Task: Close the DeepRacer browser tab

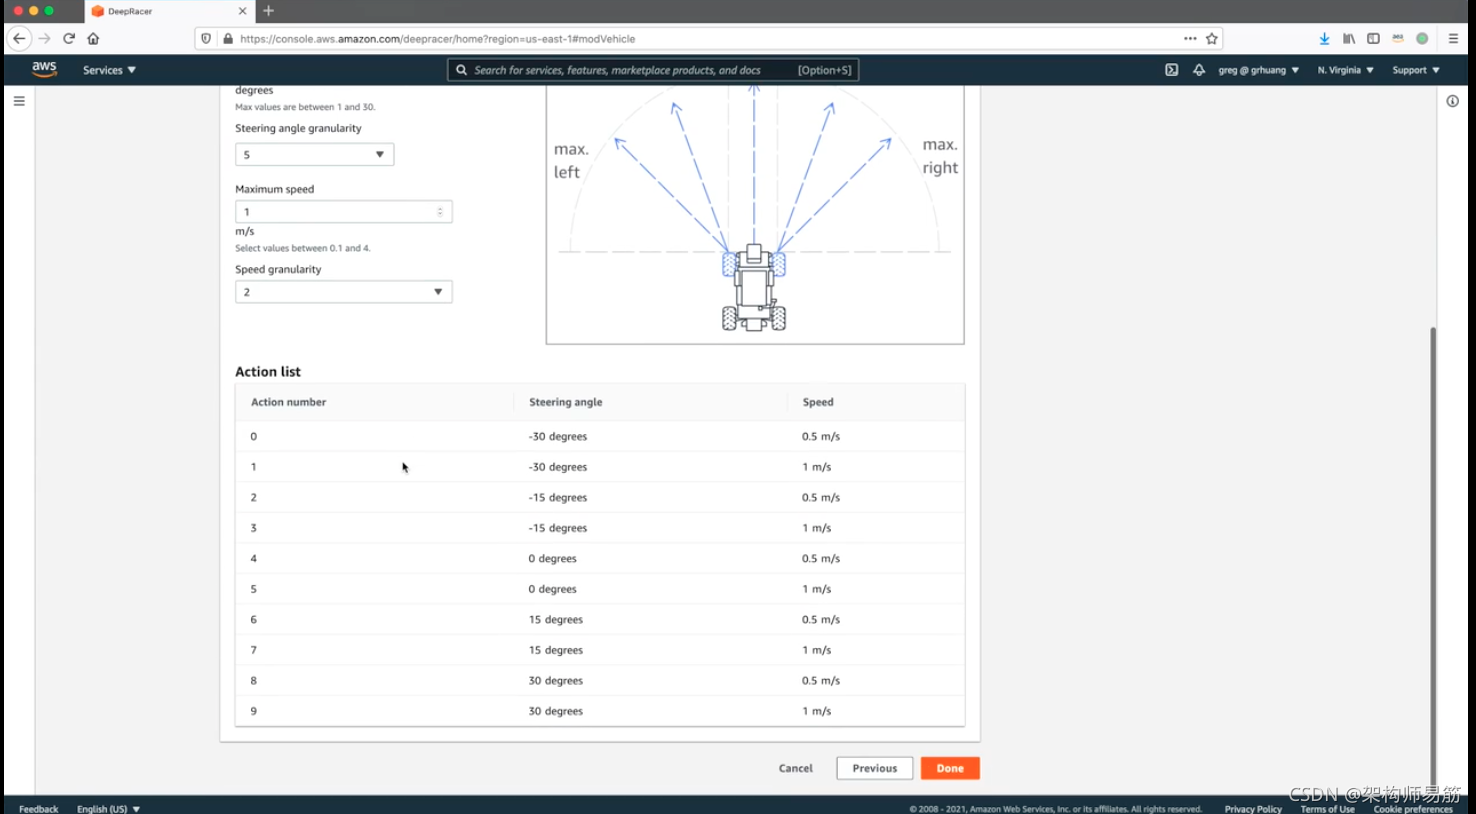Action: (x=242, y=11)
